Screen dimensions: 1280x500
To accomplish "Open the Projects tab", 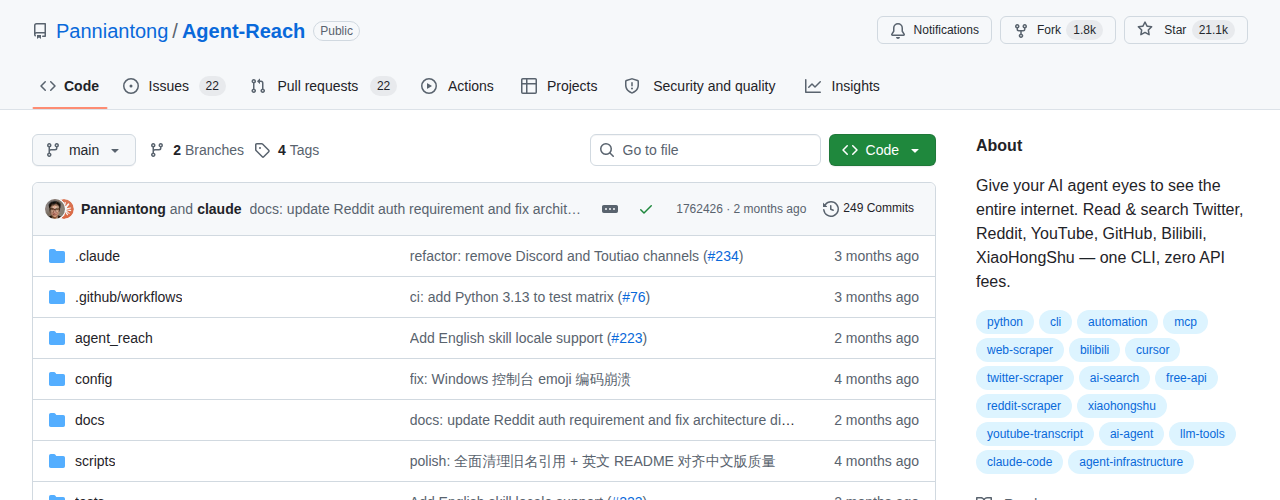I will click(x=559, y=86).
